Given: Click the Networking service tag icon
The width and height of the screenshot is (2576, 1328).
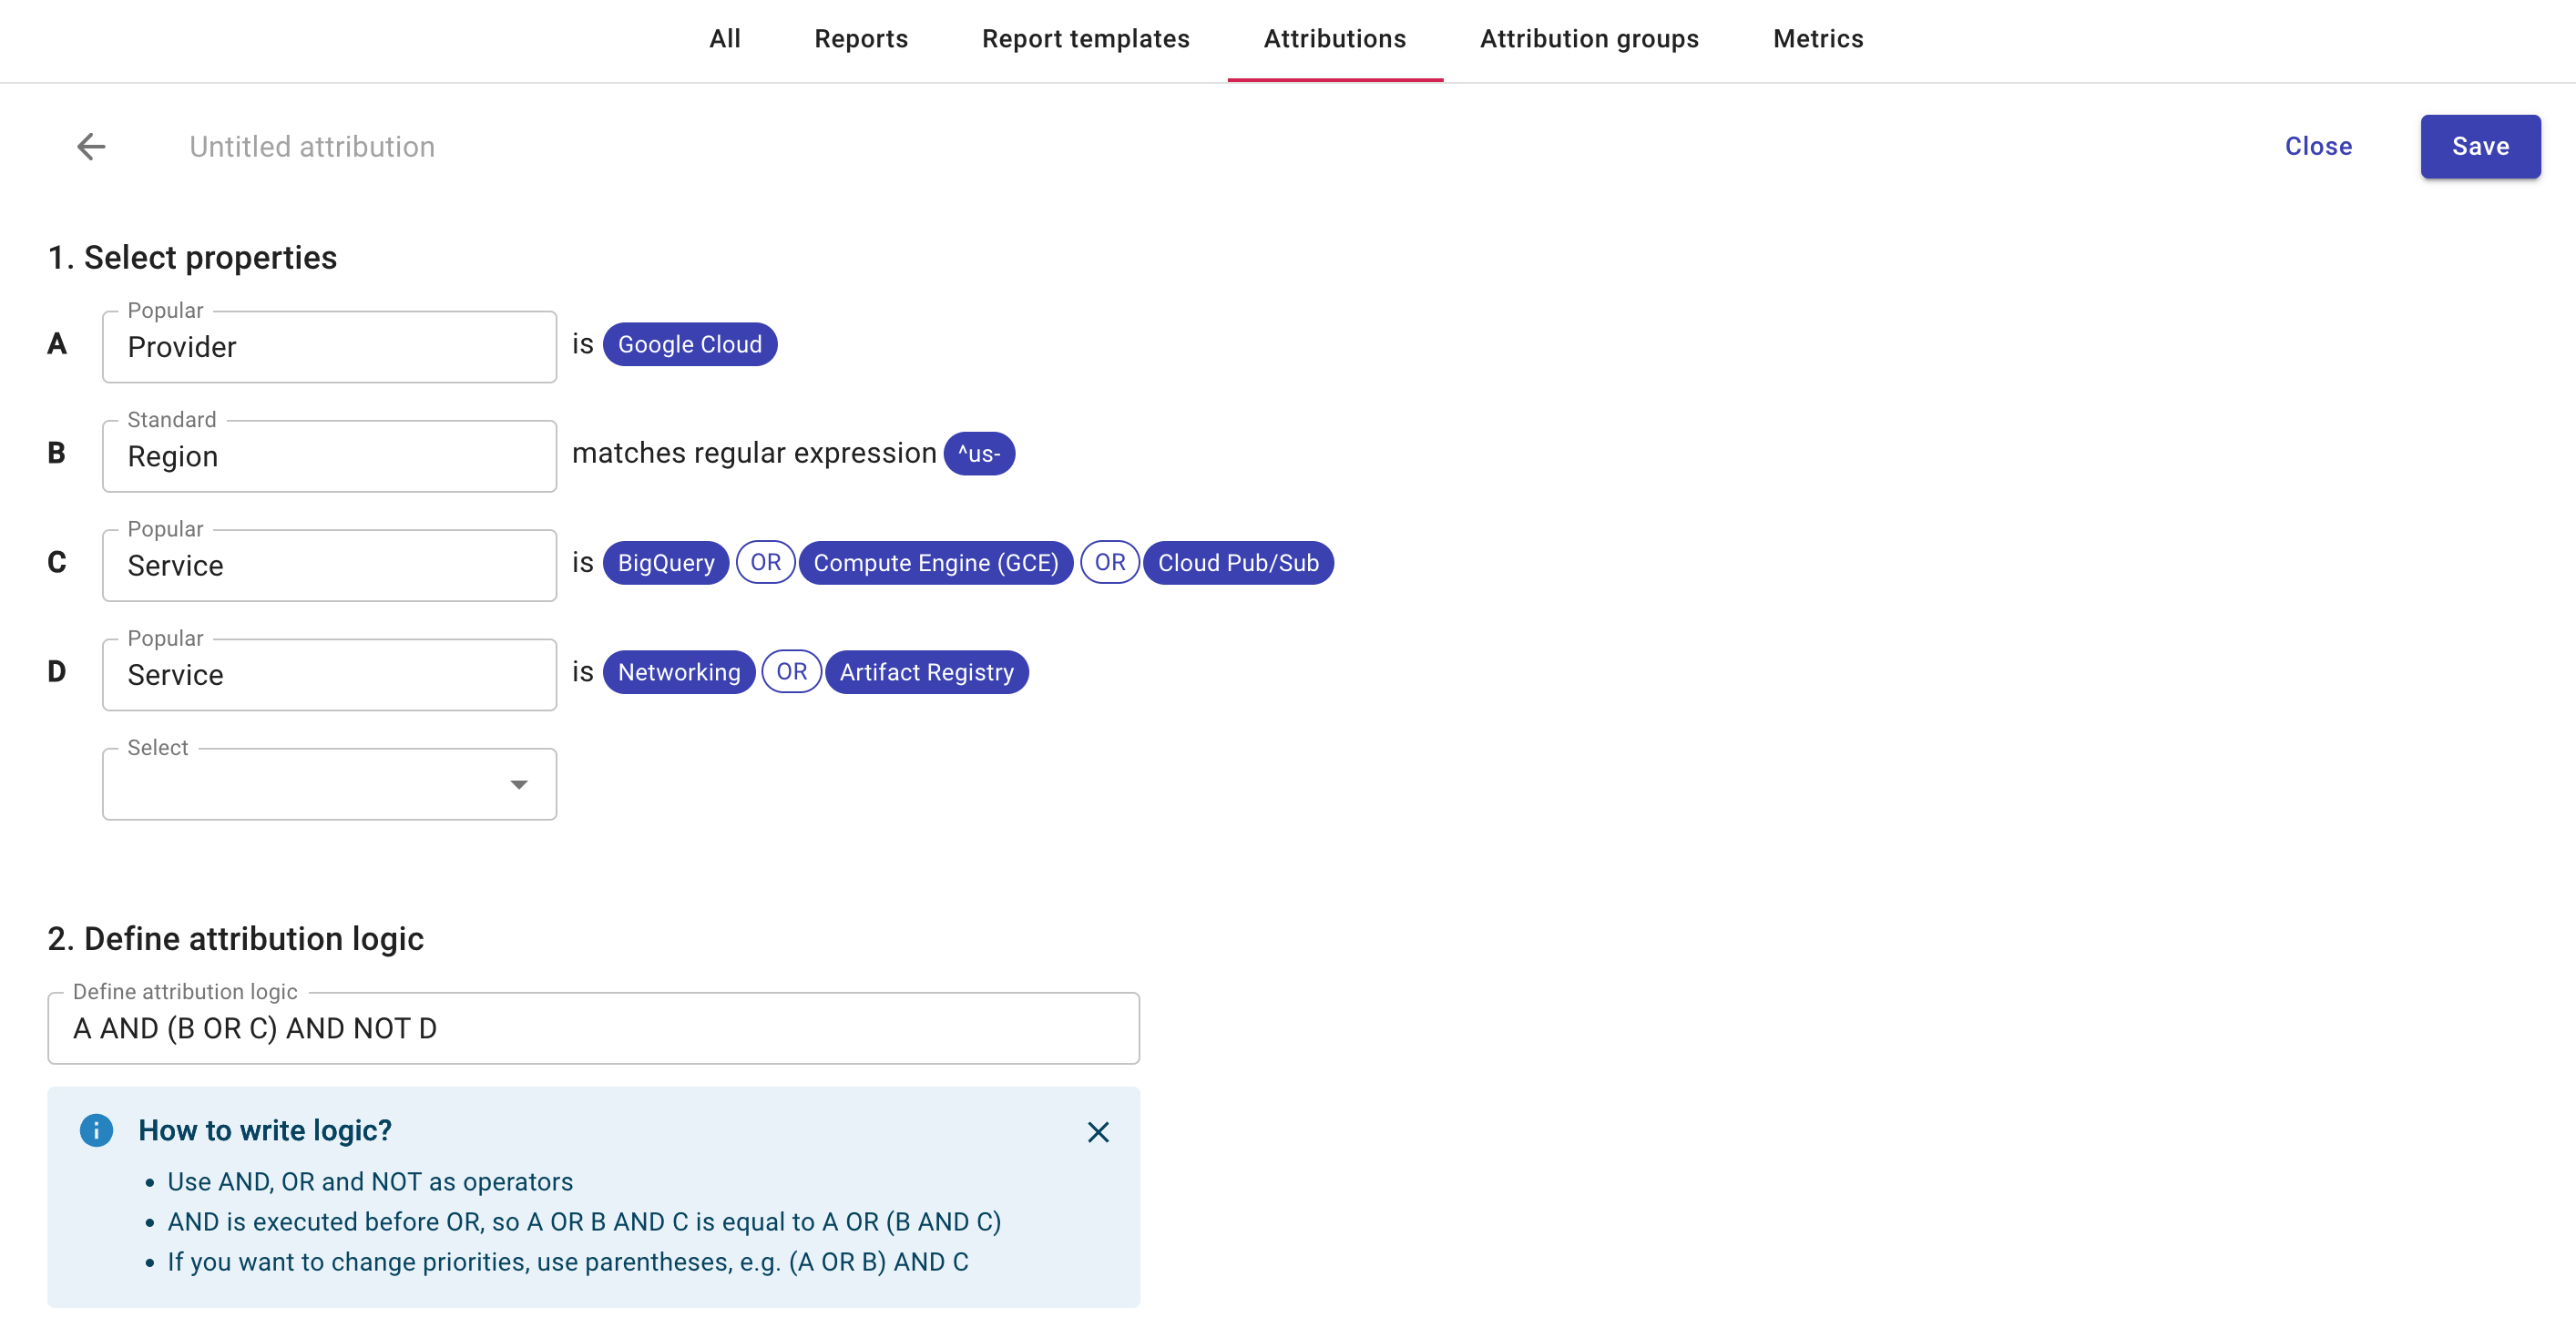Looking at the screenshot, I should [678, 670].
